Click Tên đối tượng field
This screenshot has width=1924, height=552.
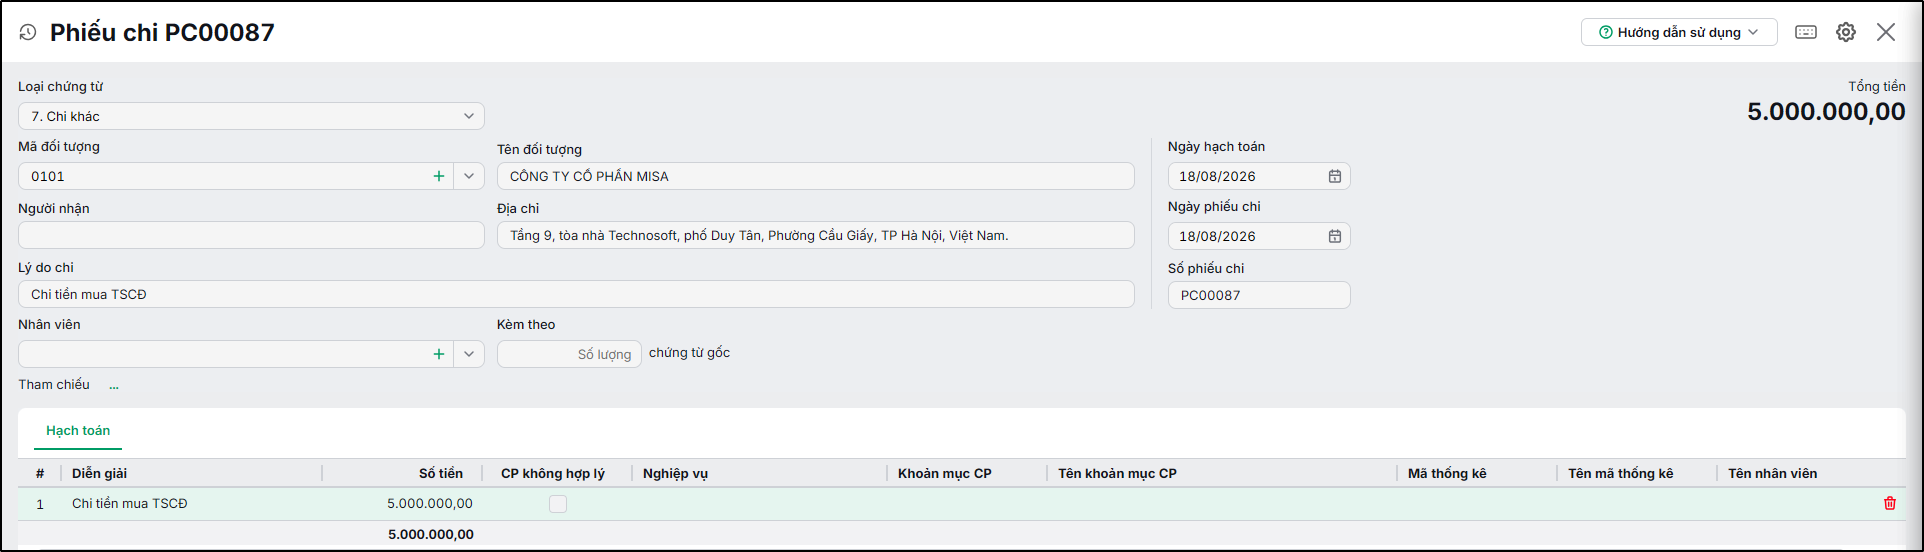tap(816, 176)
